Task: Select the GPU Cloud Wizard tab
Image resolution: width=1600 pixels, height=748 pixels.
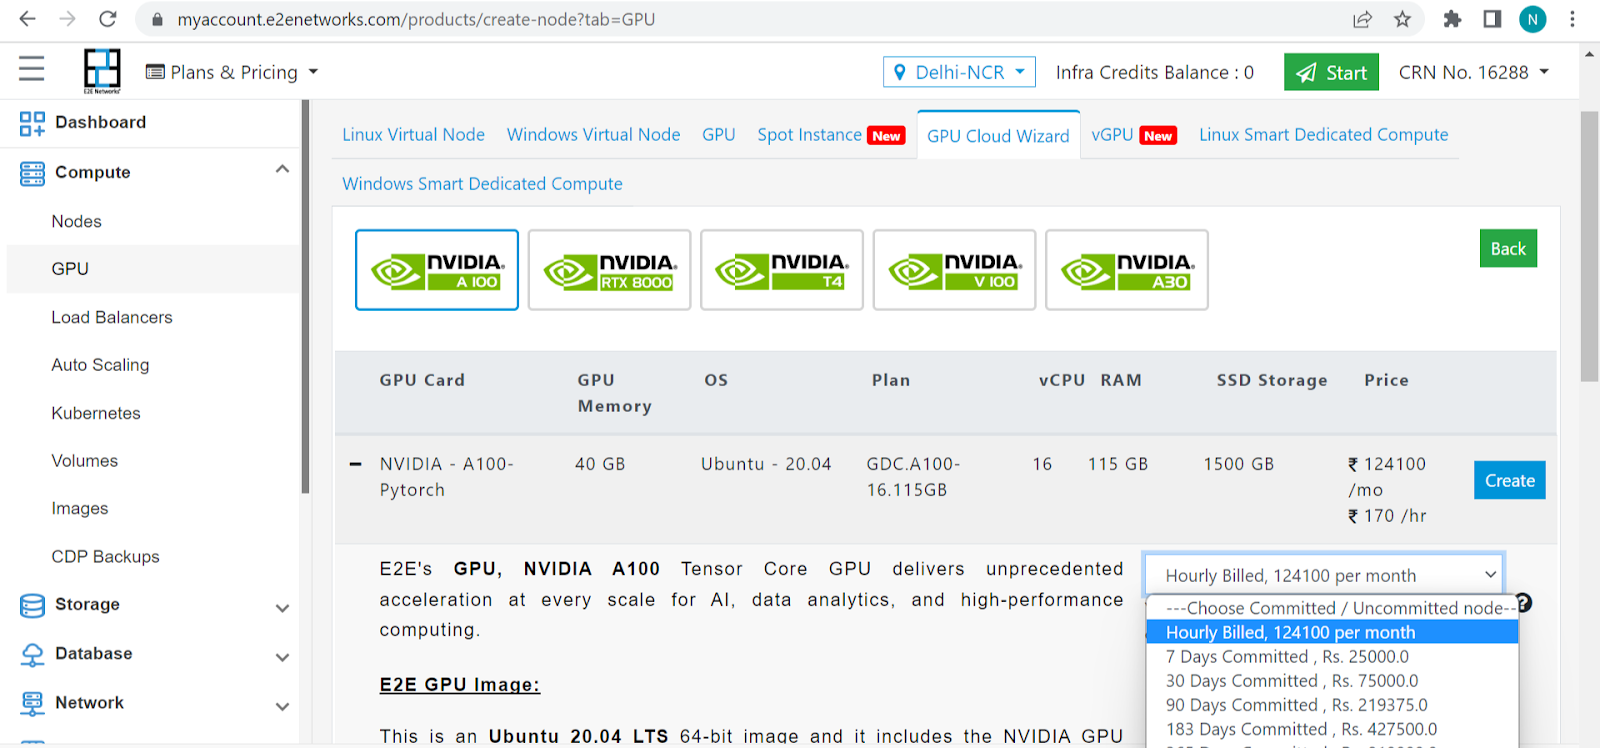Action: pyautogui.click(x=998, y=136)
